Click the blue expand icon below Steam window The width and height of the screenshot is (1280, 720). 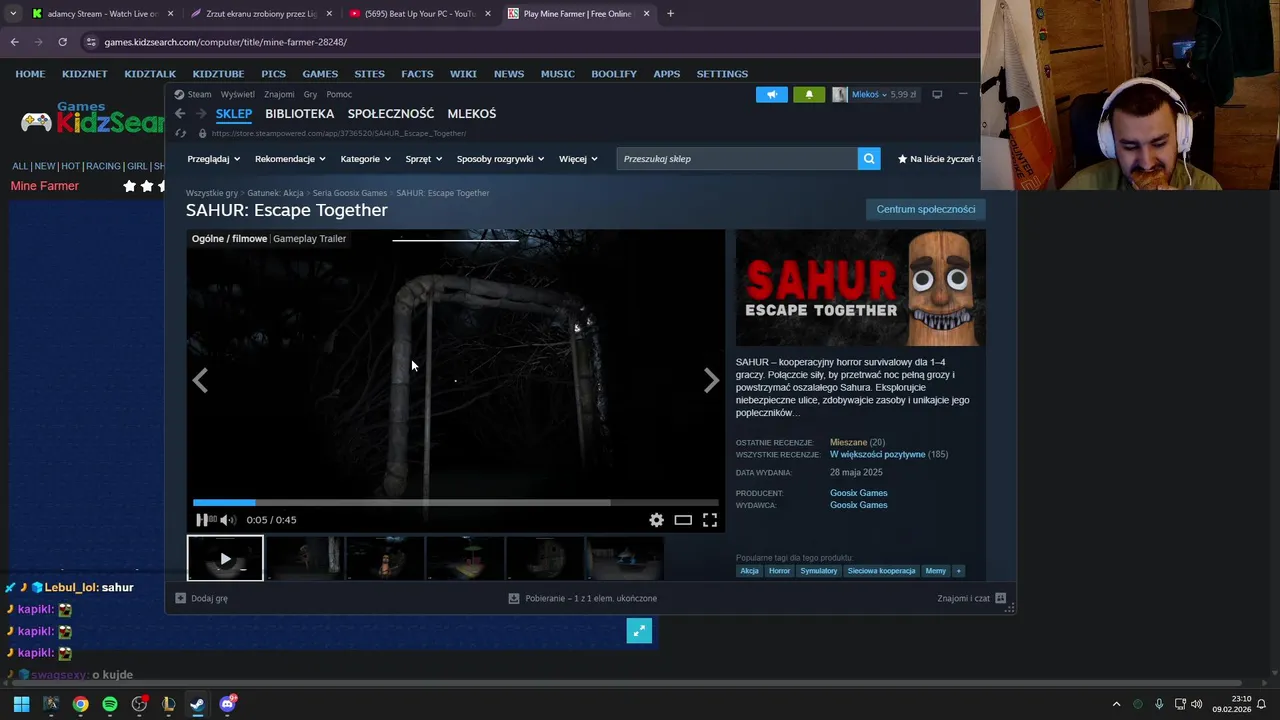(x=639, y=631)
